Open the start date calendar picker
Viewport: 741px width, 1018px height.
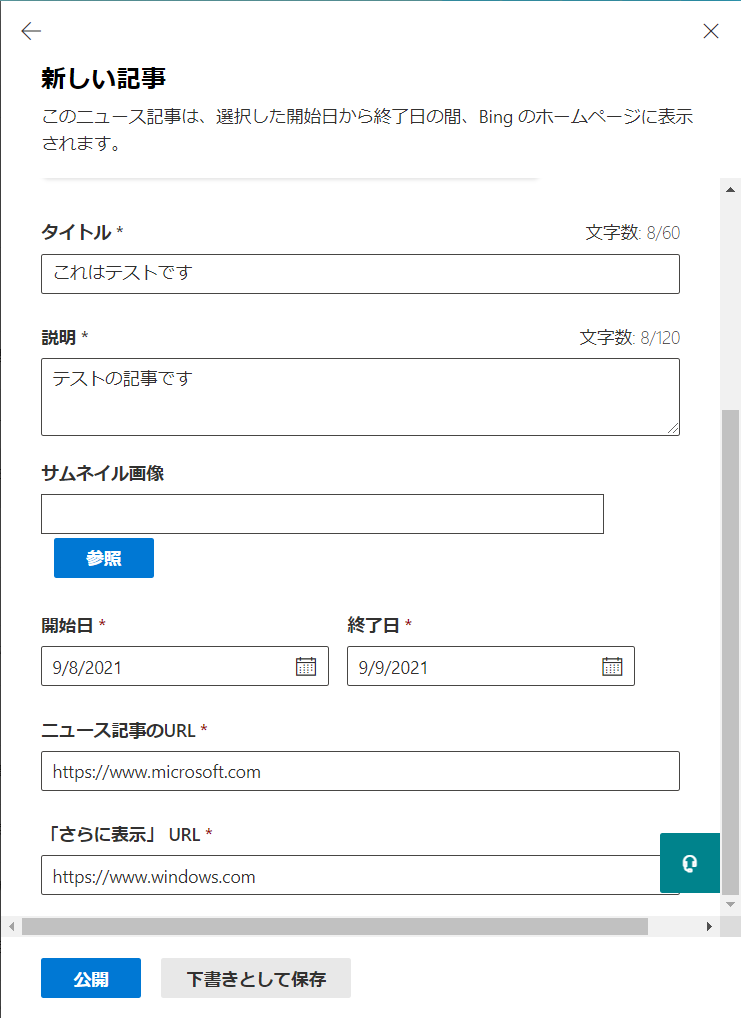[x=306, y=667]
